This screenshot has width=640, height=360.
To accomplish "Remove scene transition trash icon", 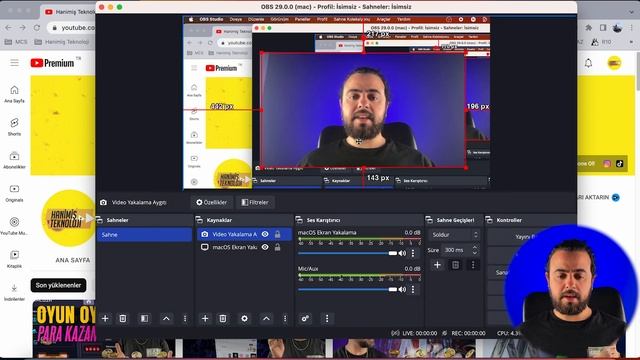I will coord(456,265).
